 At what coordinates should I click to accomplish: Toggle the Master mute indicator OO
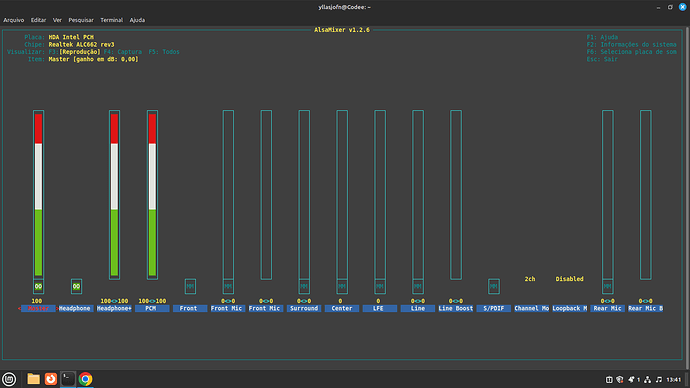point(38,286)
